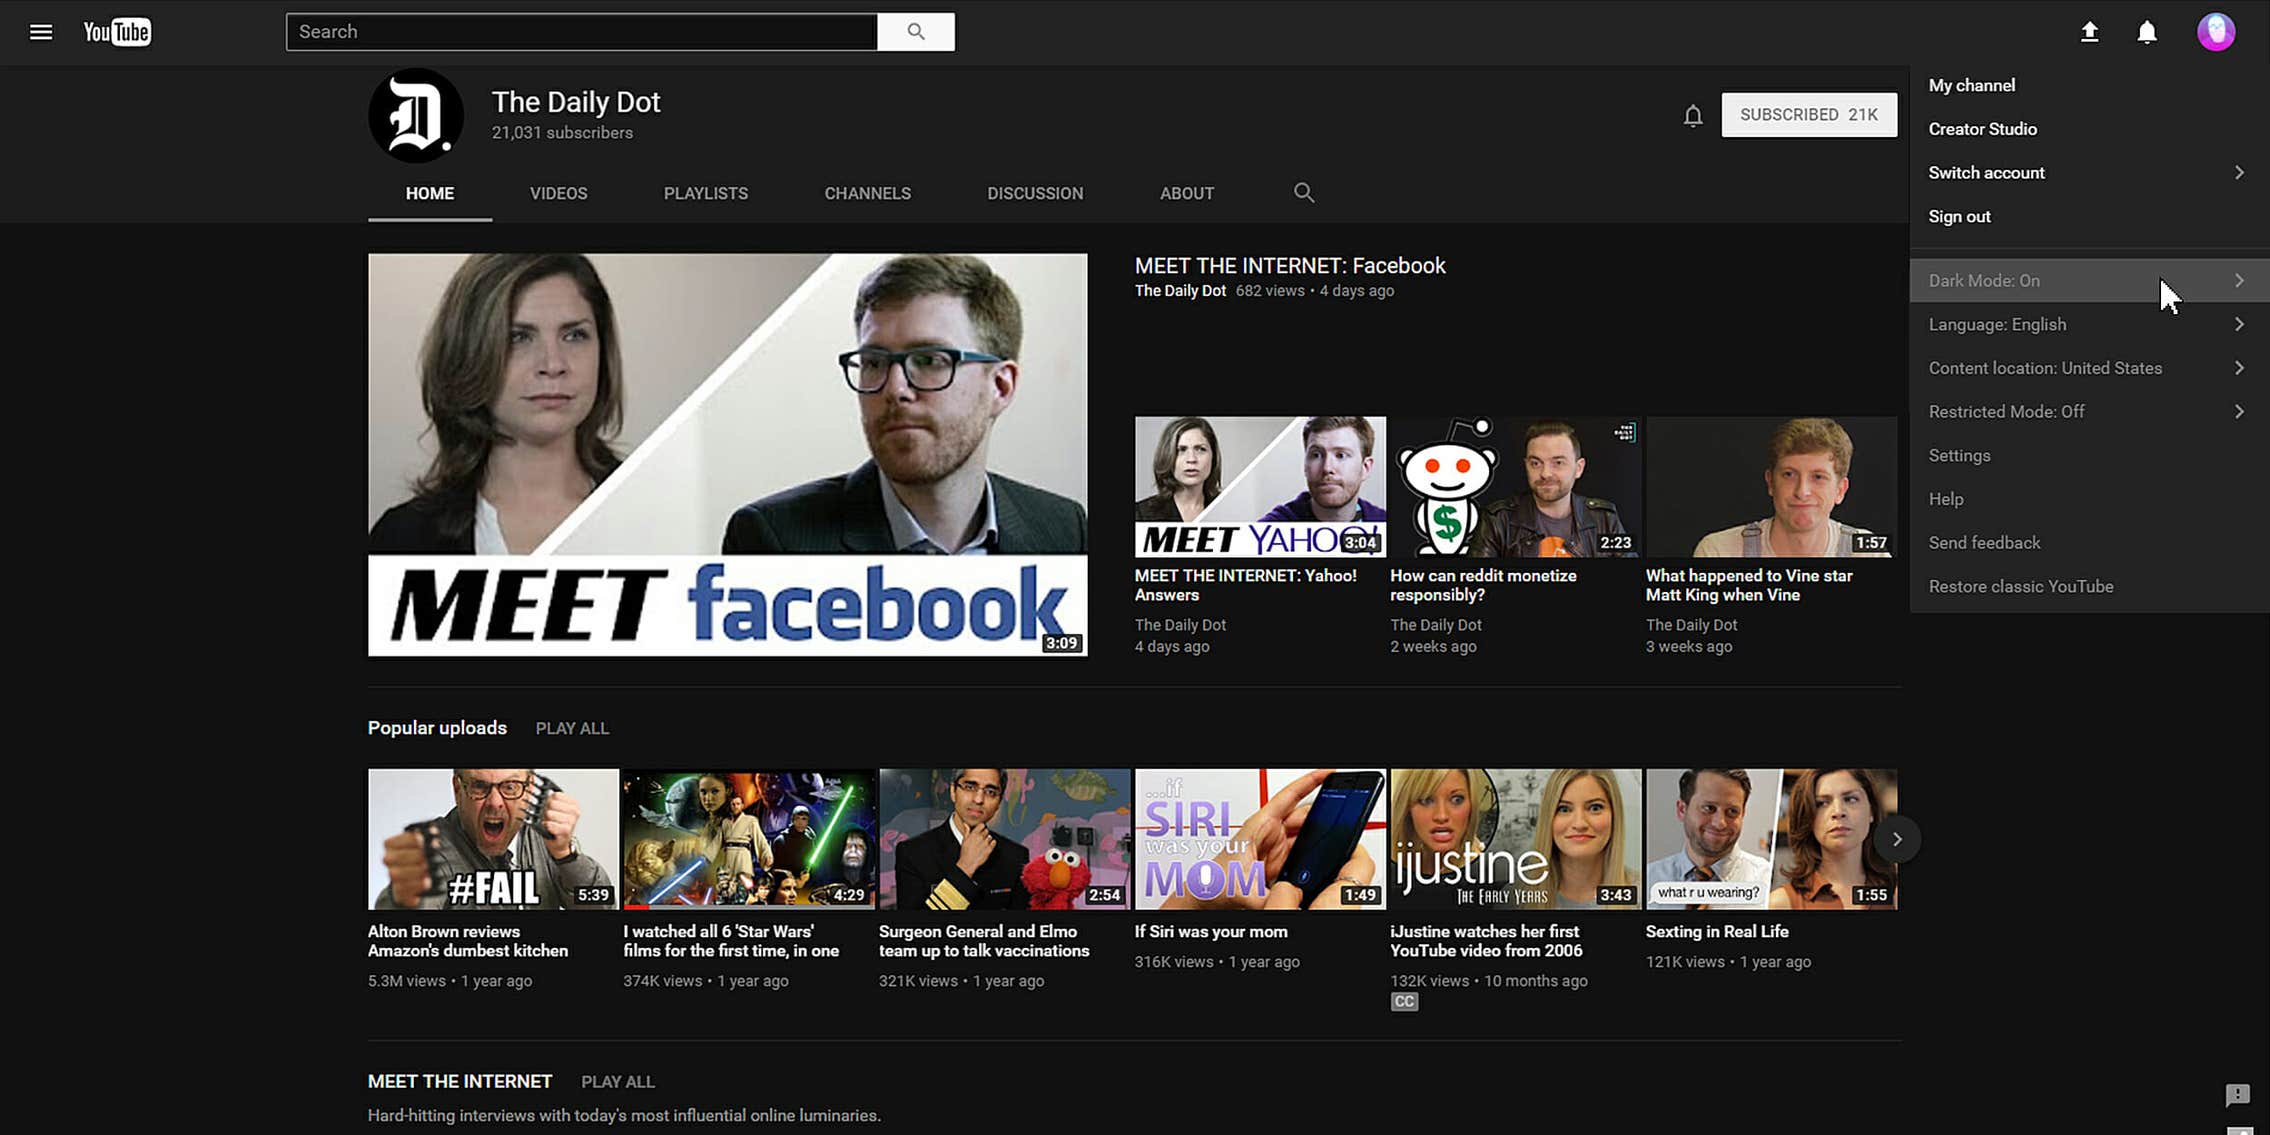
Task: Open Surgeon General and Elmo thumbnail
Action: [x=1004, y=839]
